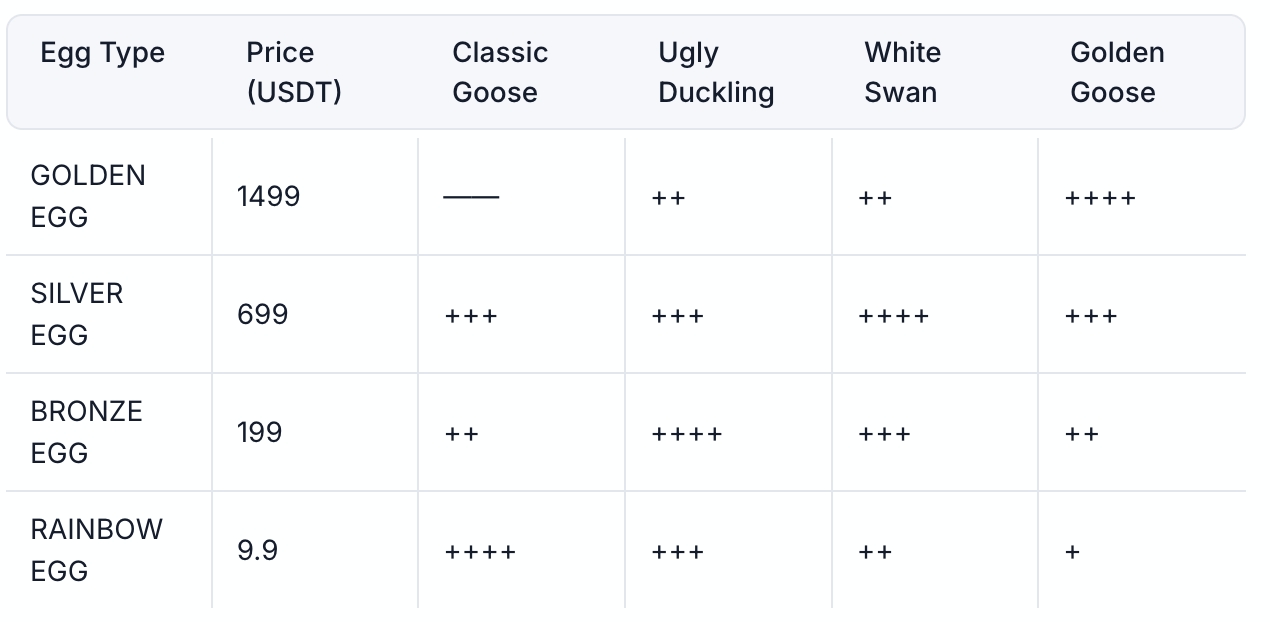This screenshot has height=622, width=1270.
Task: Select the 699 price cell
Action: point(263,314)
